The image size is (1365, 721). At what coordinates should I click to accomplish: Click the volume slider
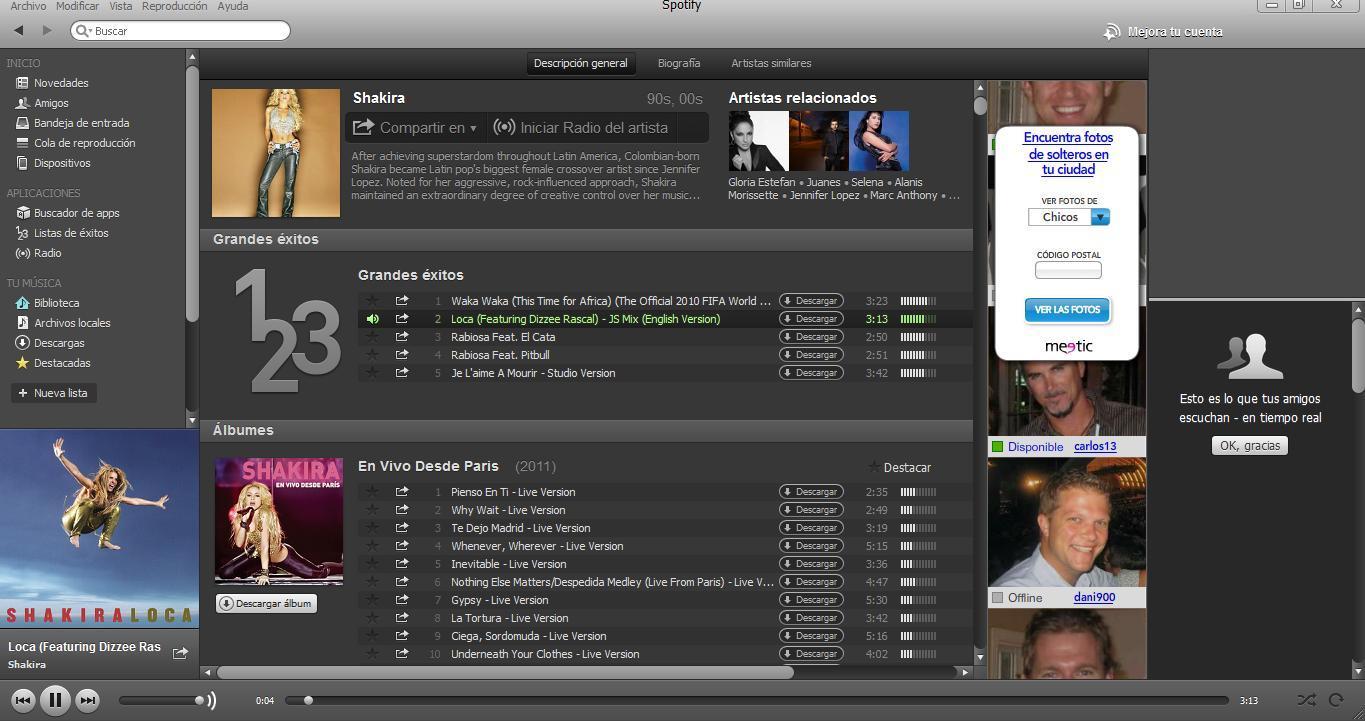(x=160, y=700)
